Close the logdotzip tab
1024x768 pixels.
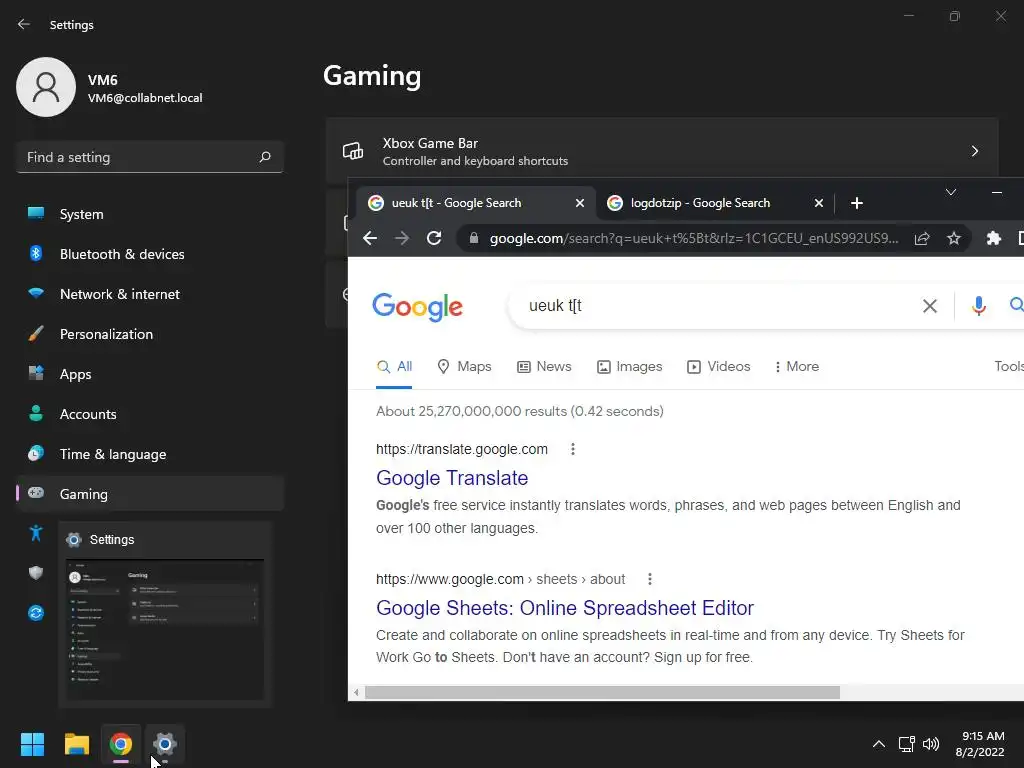[x=818, y=203]
